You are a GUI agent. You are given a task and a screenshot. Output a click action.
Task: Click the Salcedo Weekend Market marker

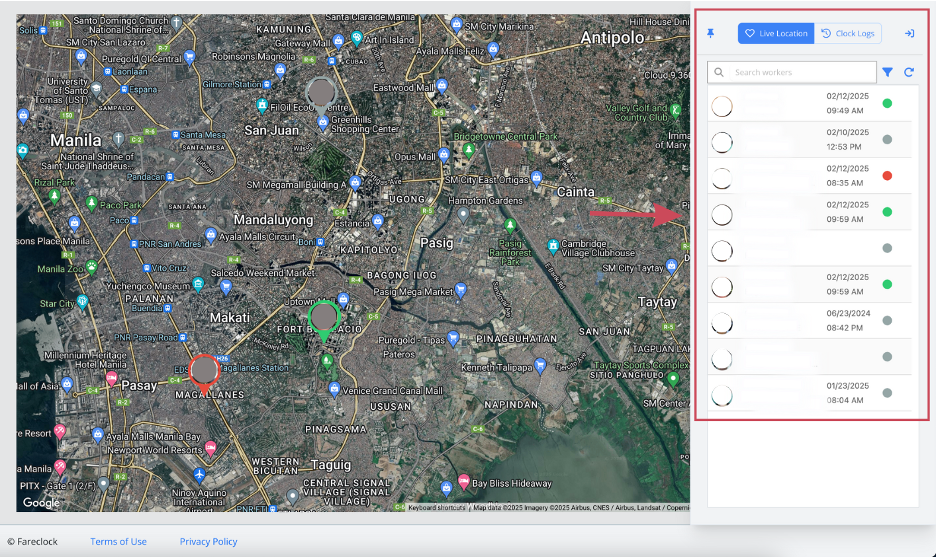click(x=226, y=287)
